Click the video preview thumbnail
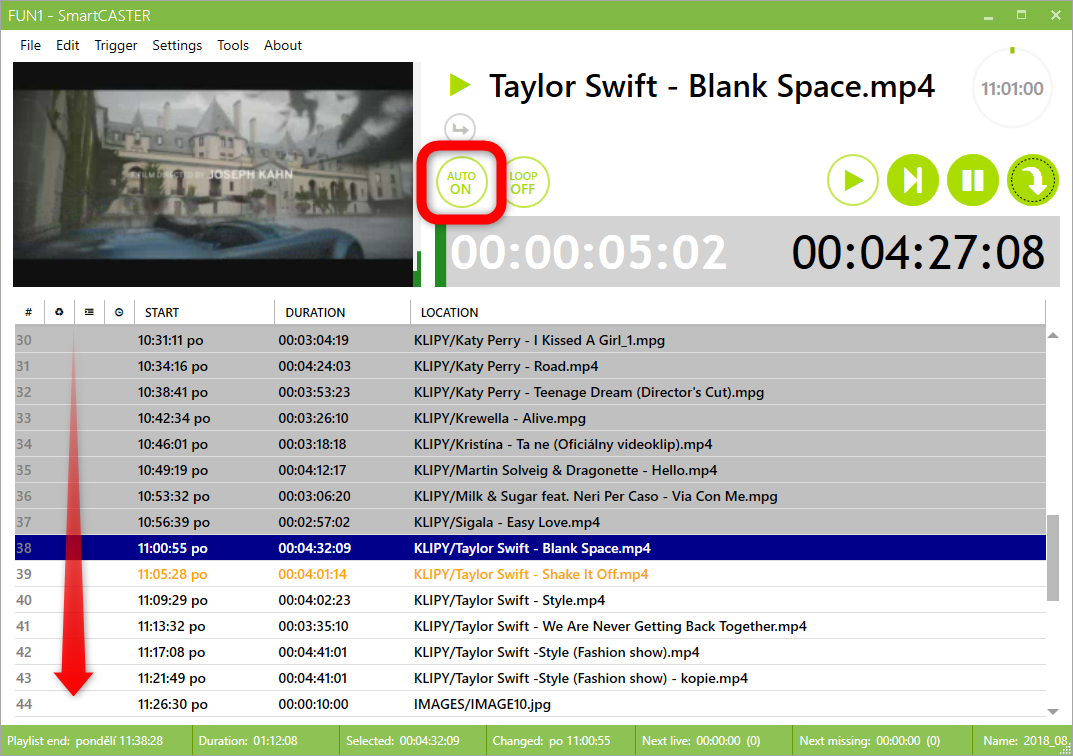Image resolution: width=1073 pixels, height=756 pixels. pos(213,174)
